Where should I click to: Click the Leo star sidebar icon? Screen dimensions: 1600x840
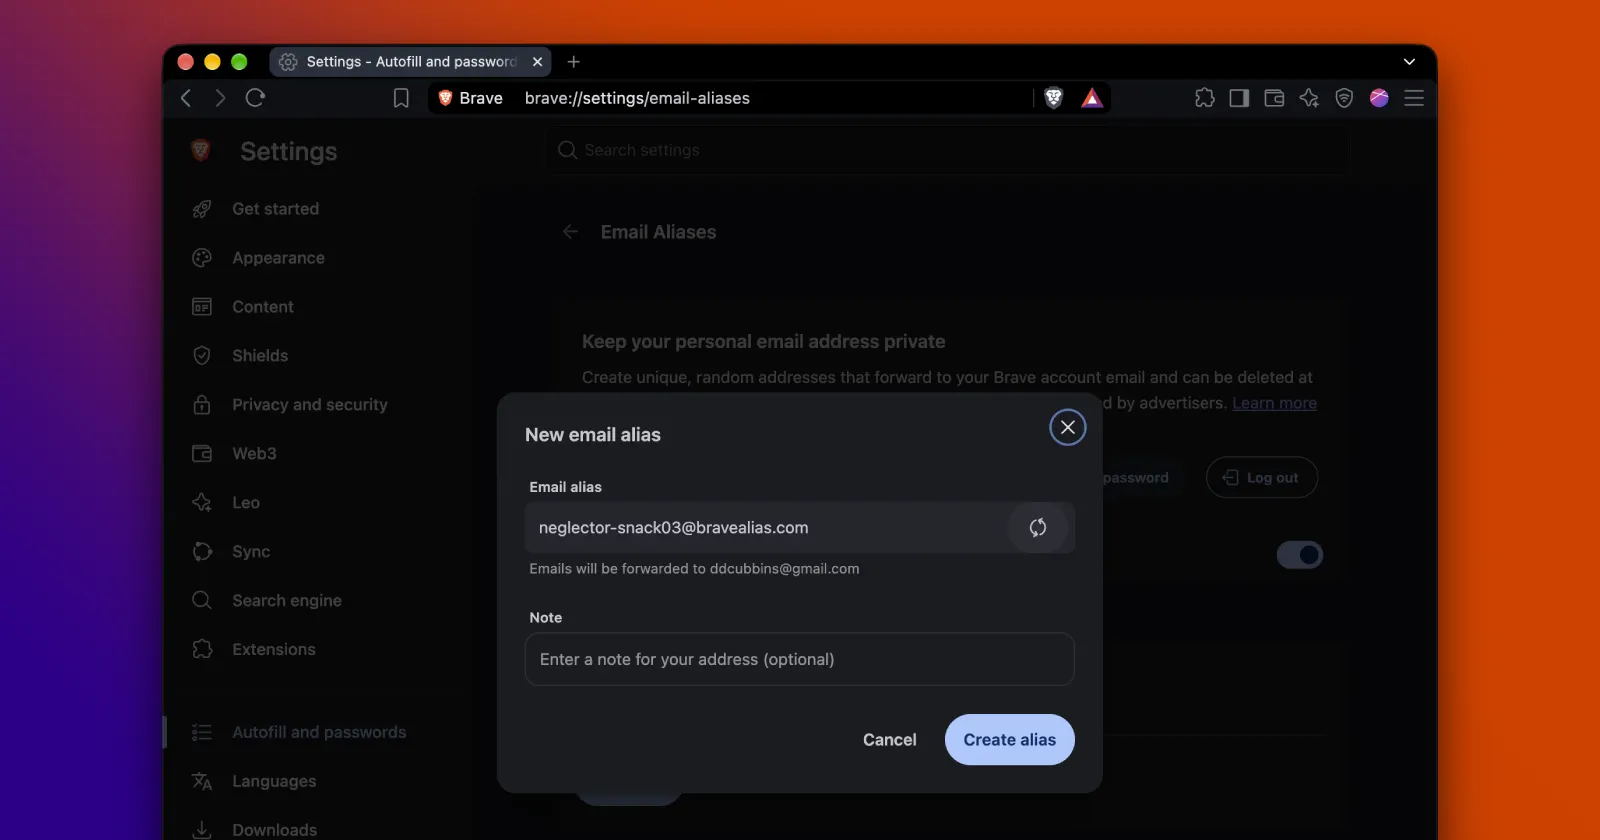point(202,503)
